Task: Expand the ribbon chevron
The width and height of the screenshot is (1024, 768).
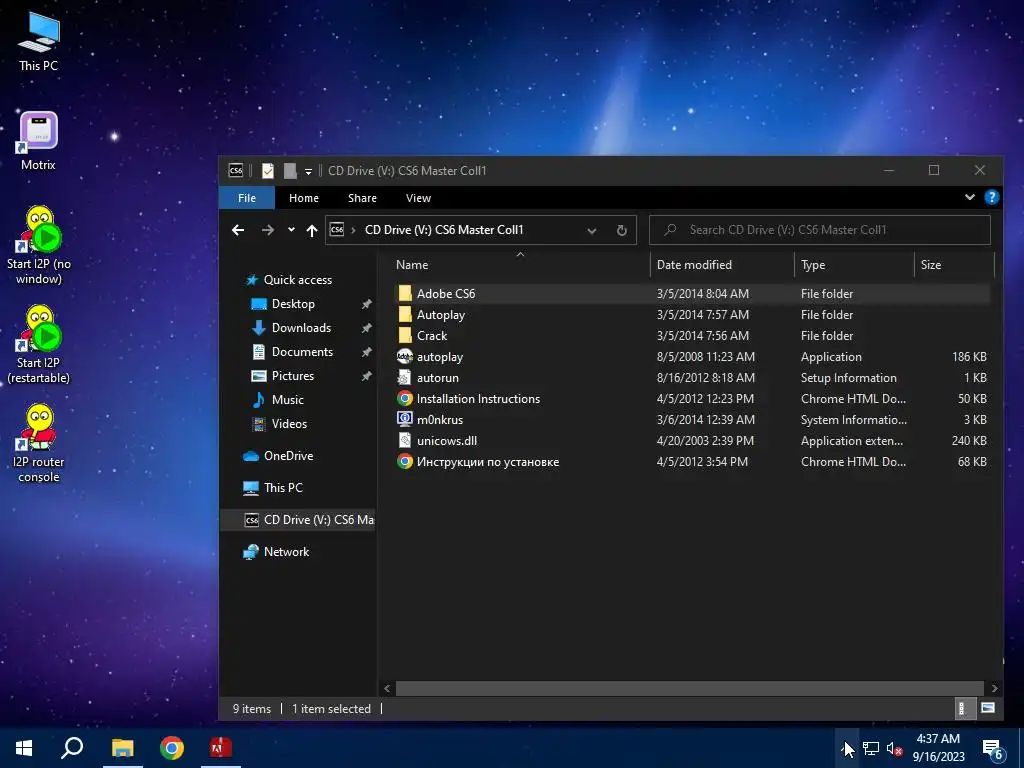Action: (970, 197)
